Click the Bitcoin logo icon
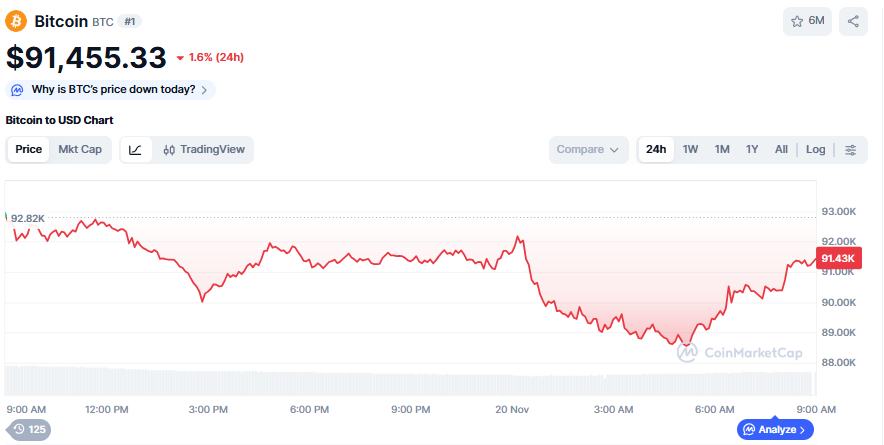 click(17, 21)
